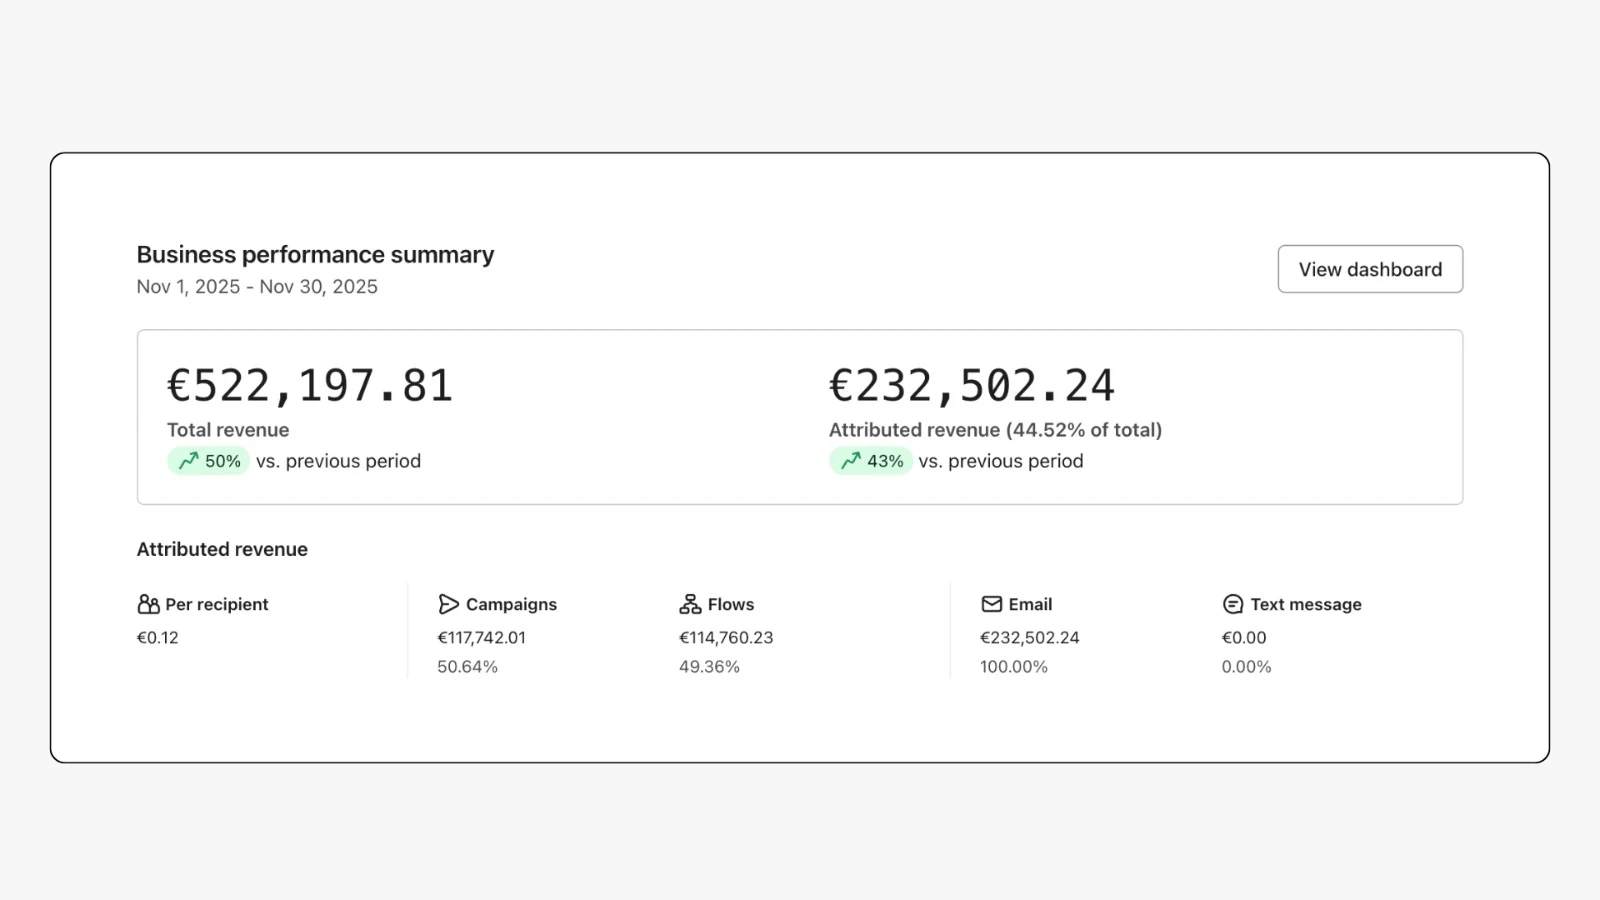1600x900 pixels.
Task: Click the Campaigns revenue value €117,742.01
Action: (x=482, y=637)
